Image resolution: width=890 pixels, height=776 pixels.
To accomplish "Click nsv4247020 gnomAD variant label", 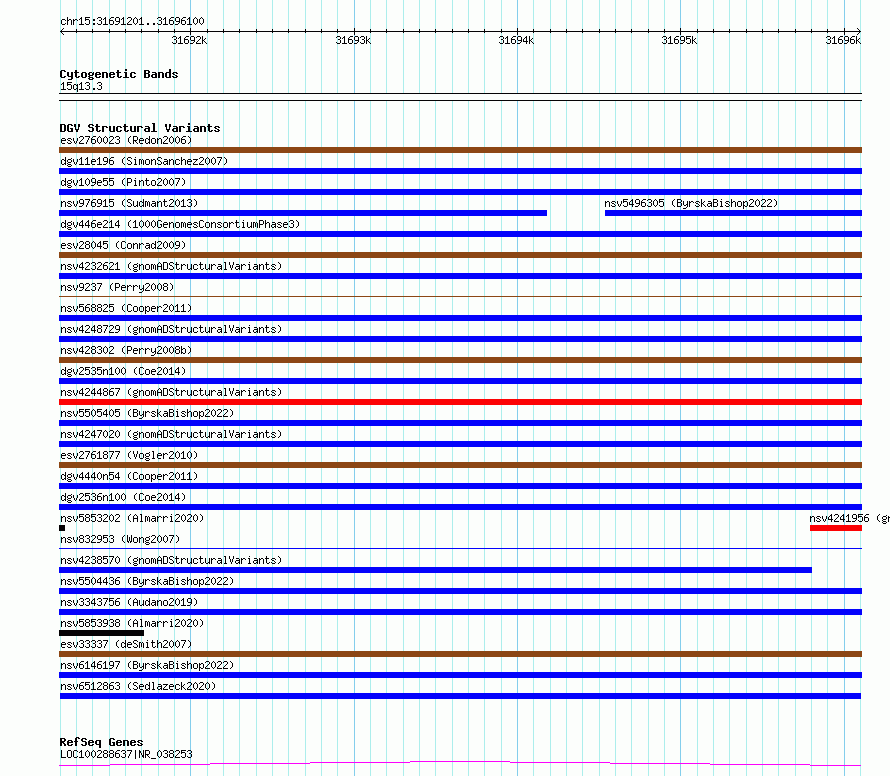I will (171, 434).
